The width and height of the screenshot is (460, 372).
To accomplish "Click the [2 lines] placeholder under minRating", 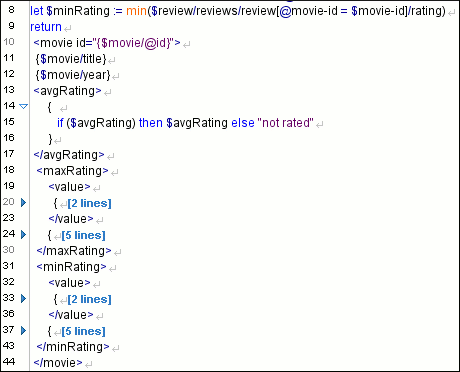I will [89, 299].
